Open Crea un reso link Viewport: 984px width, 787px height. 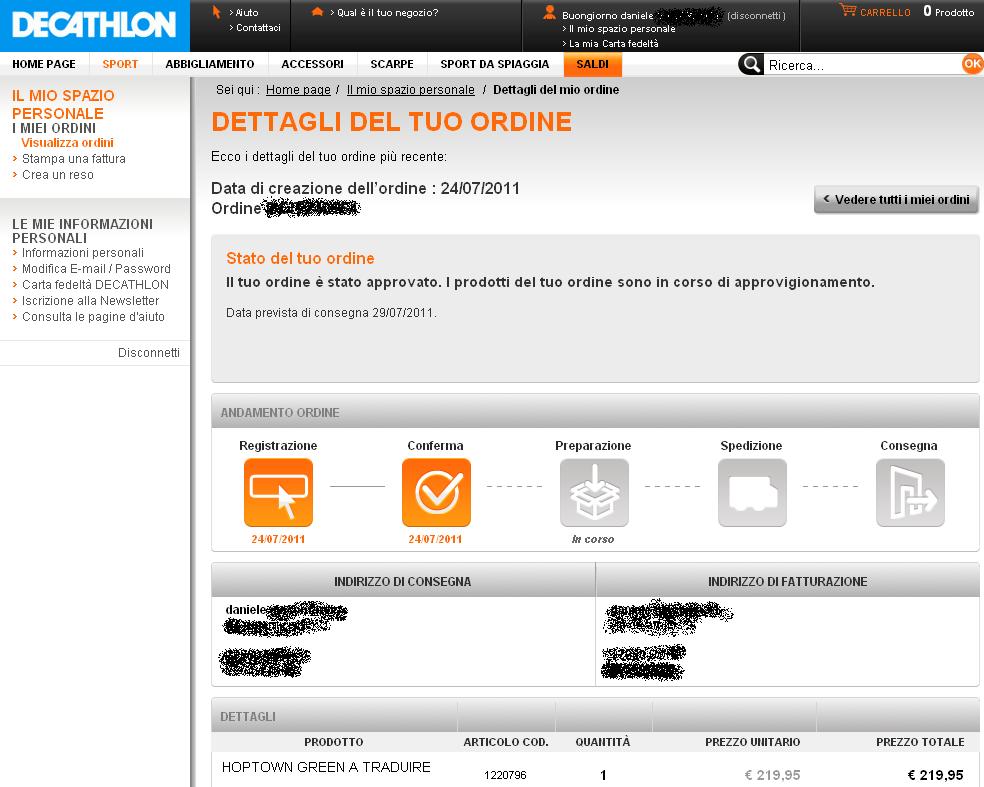point(58,175)
